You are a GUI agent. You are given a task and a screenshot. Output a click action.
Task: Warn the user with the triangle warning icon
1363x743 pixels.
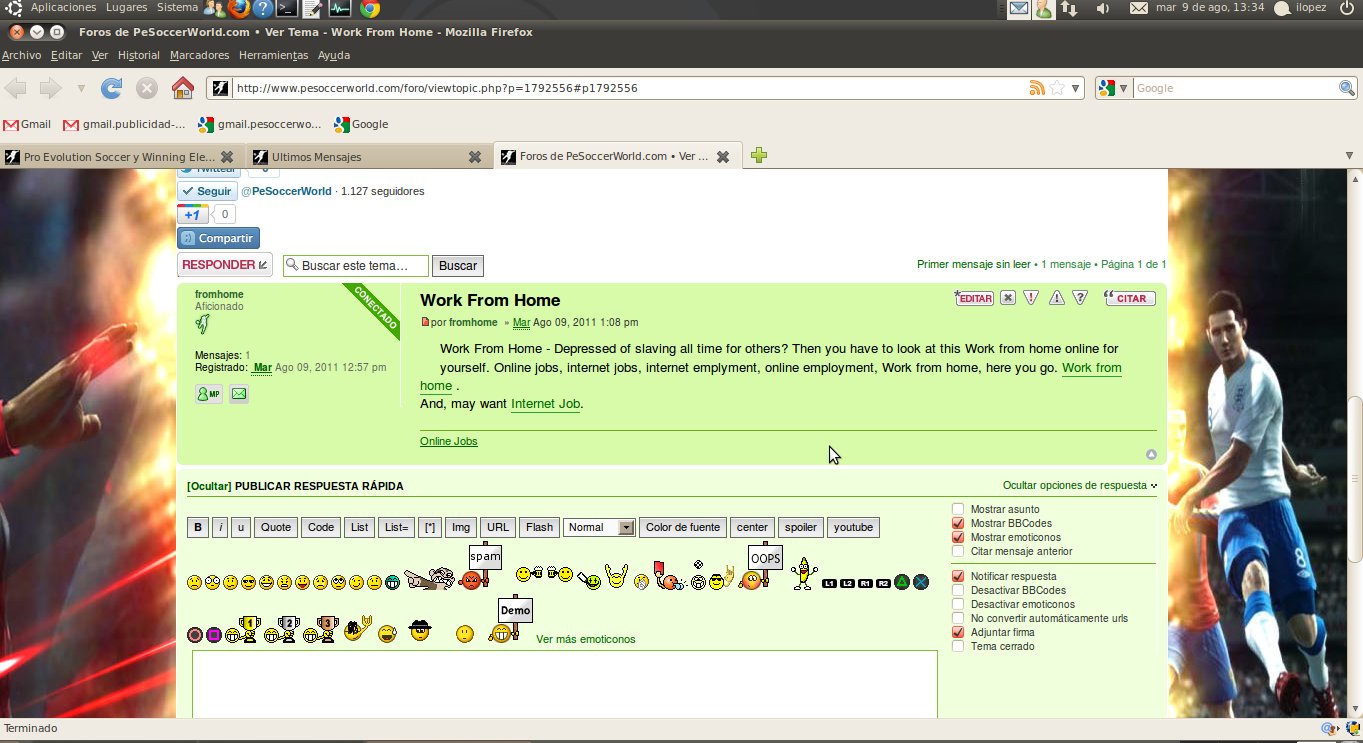tap(1056, 298)
